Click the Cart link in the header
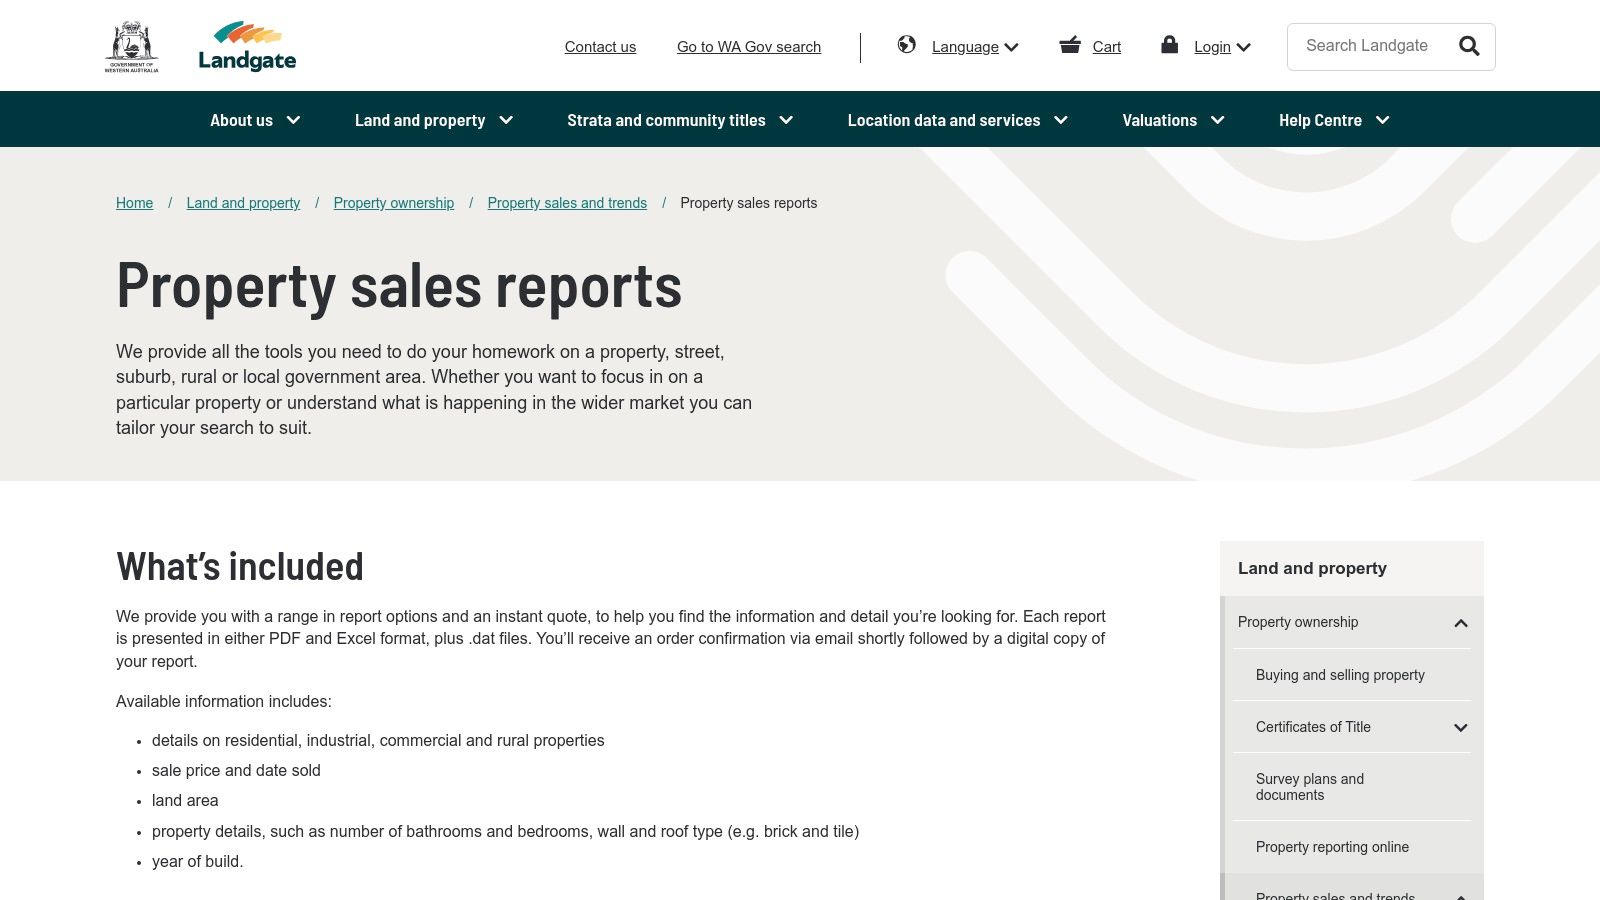Image resolution: width=1600 pixels, height=900 pixels. pos(1106,46)
